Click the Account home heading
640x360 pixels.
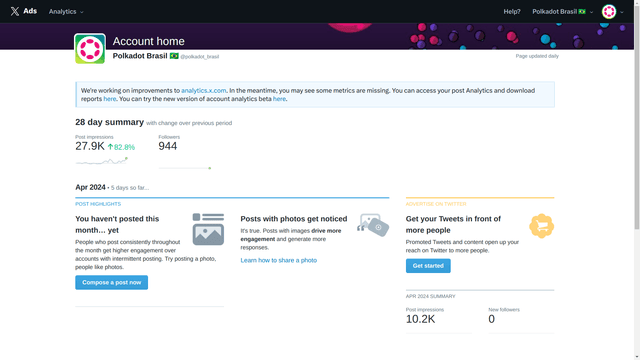[149, 41]
